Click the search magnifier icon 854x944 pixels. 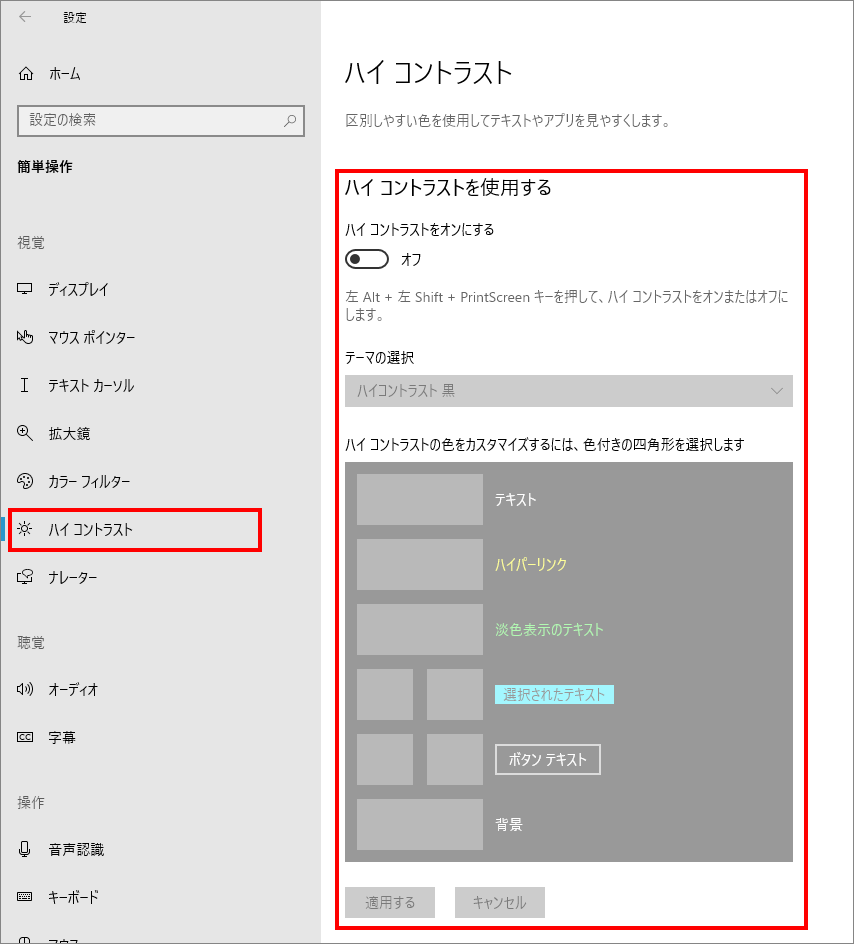tap(290, 120)
